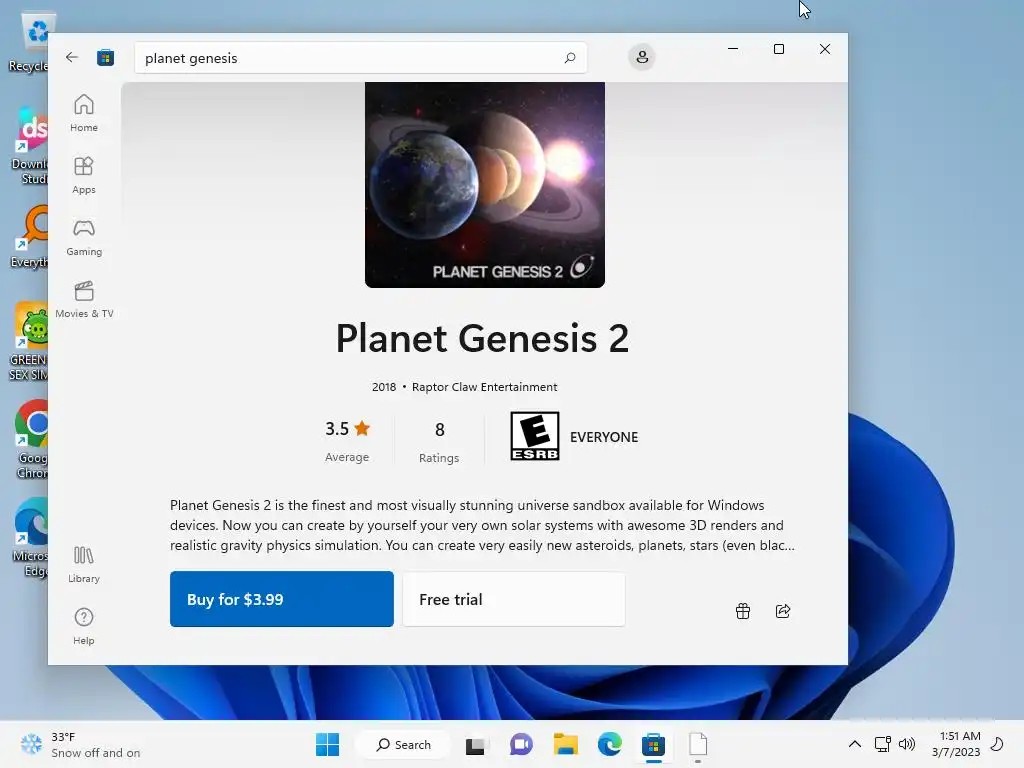
Task: Open File Explorer from taskbar
Action: (x=566, y=744)
